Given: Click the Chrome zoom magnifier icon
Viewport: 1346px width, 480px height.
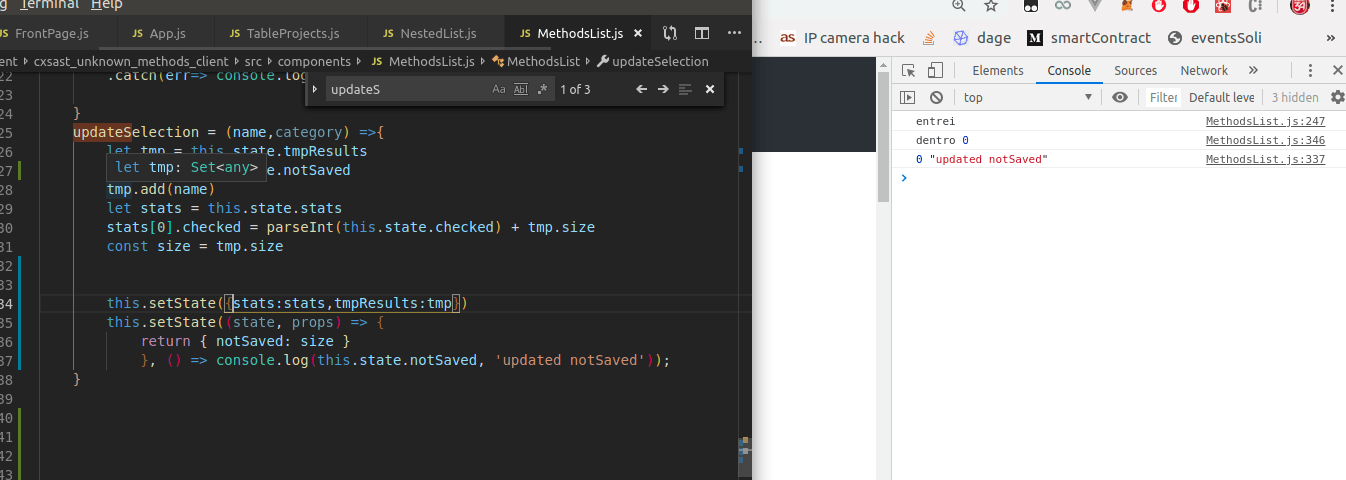Looking at the screenshot, I should pyautogui.click(x=959, y=5).
